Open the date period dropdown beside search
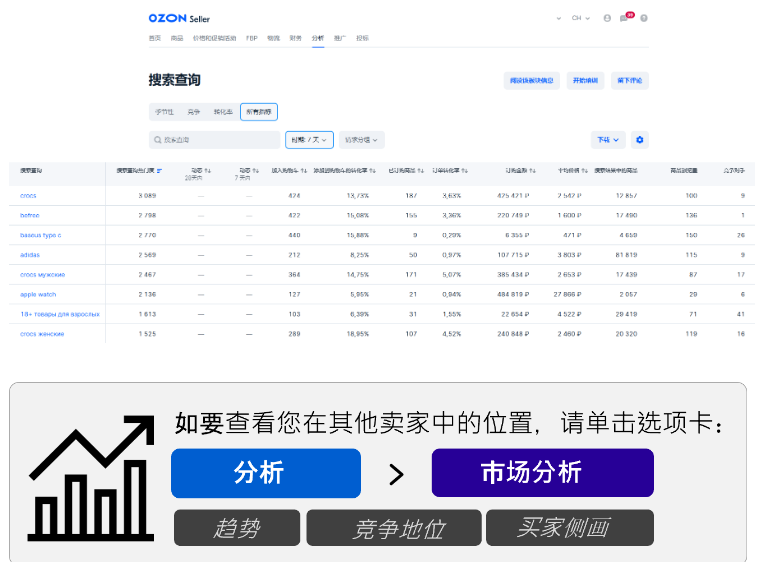 tap(309, 140)
